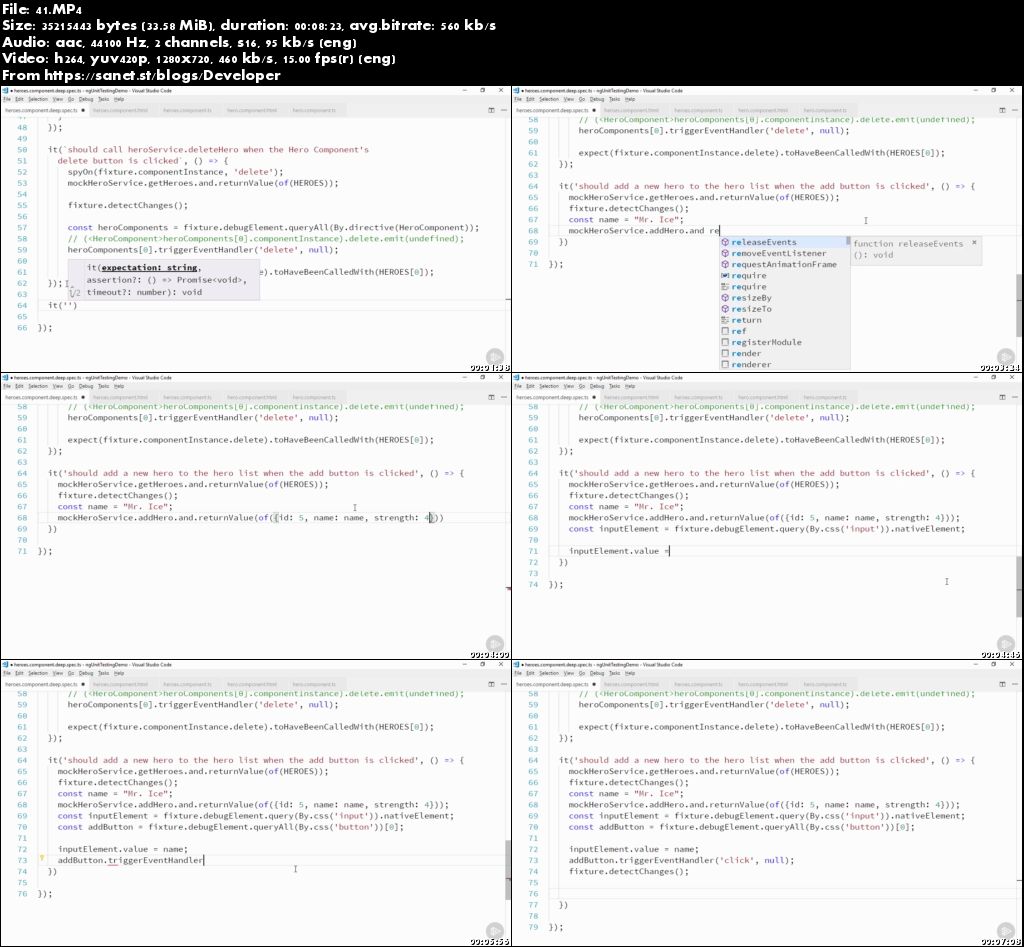Click 'inputElement.value =' on line 71
Image resolution: width=1024 pixels, height=947 pixels.
pyautogui.click(x=618, y=551)
